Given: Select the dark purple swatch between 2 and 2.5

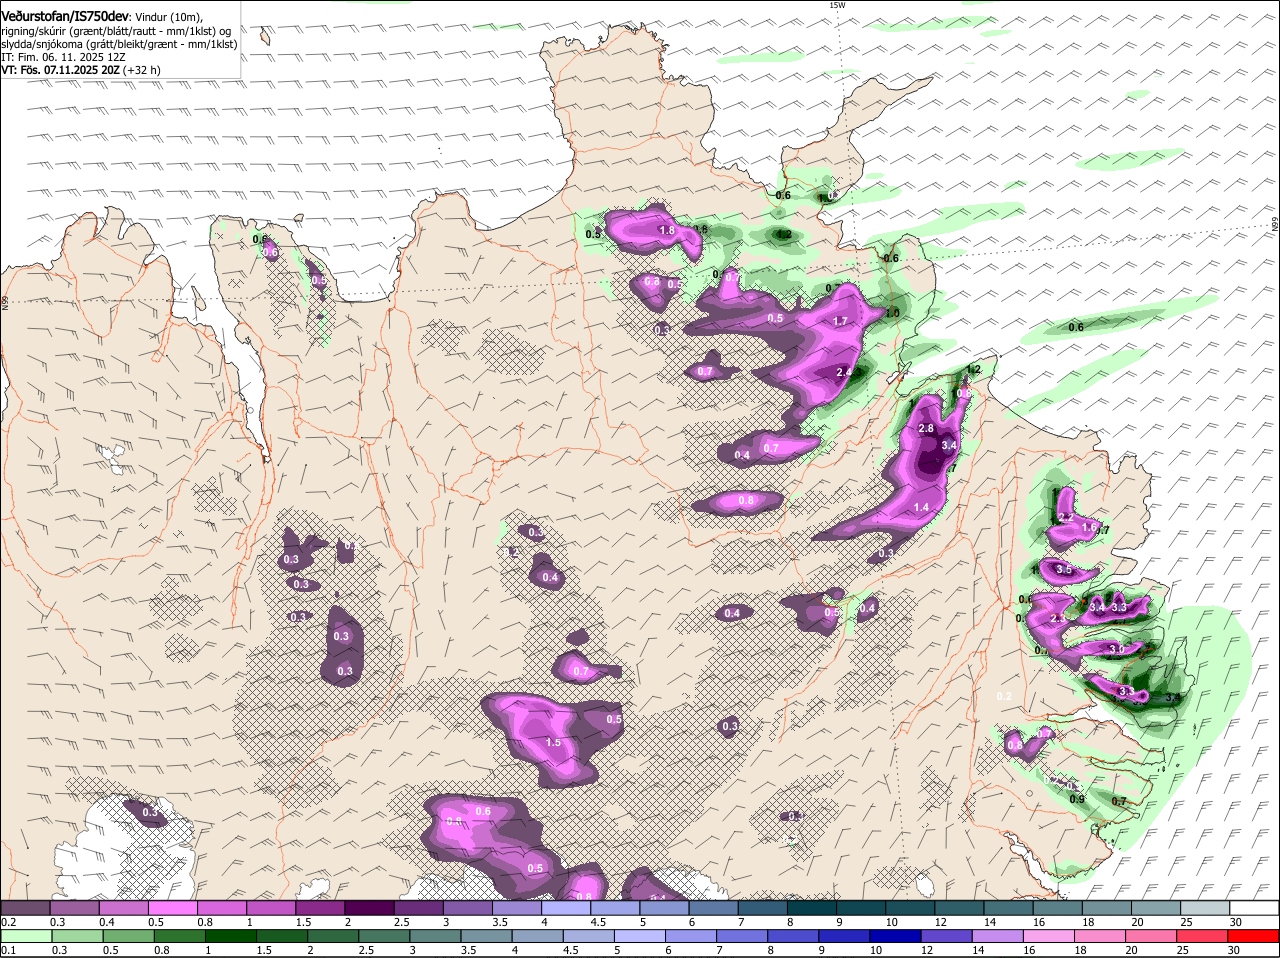Looking at the screenshot, I should [370, 908].
